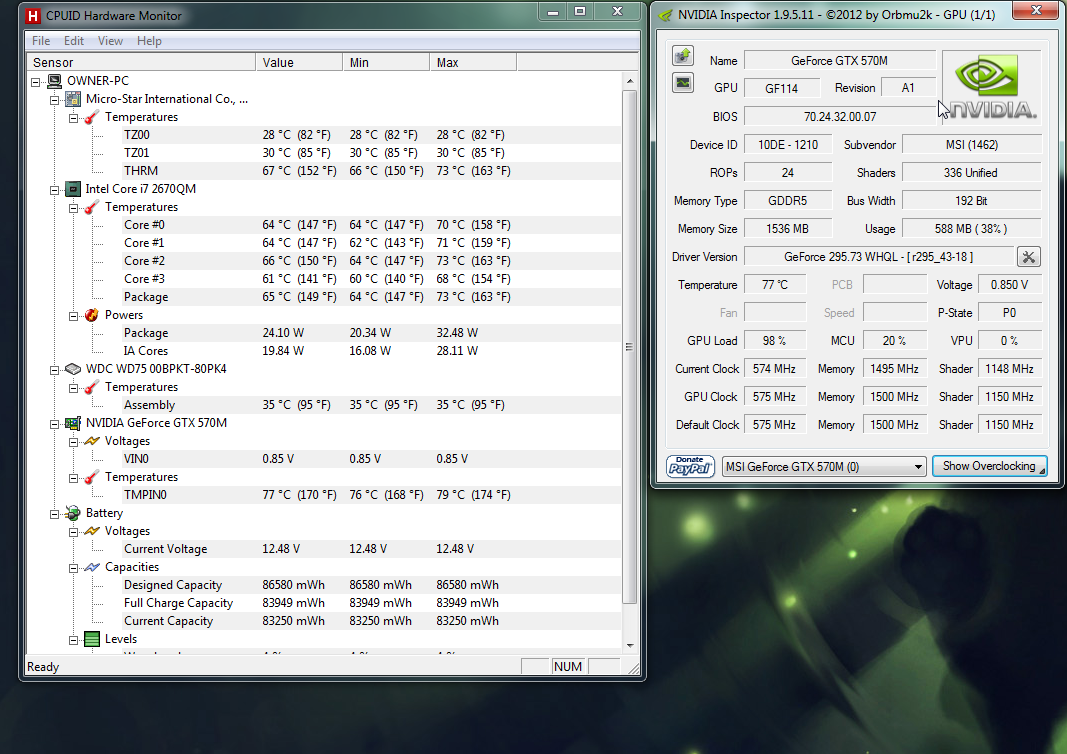
Task: Click the Powers flame icon
Action: (92, 315)
